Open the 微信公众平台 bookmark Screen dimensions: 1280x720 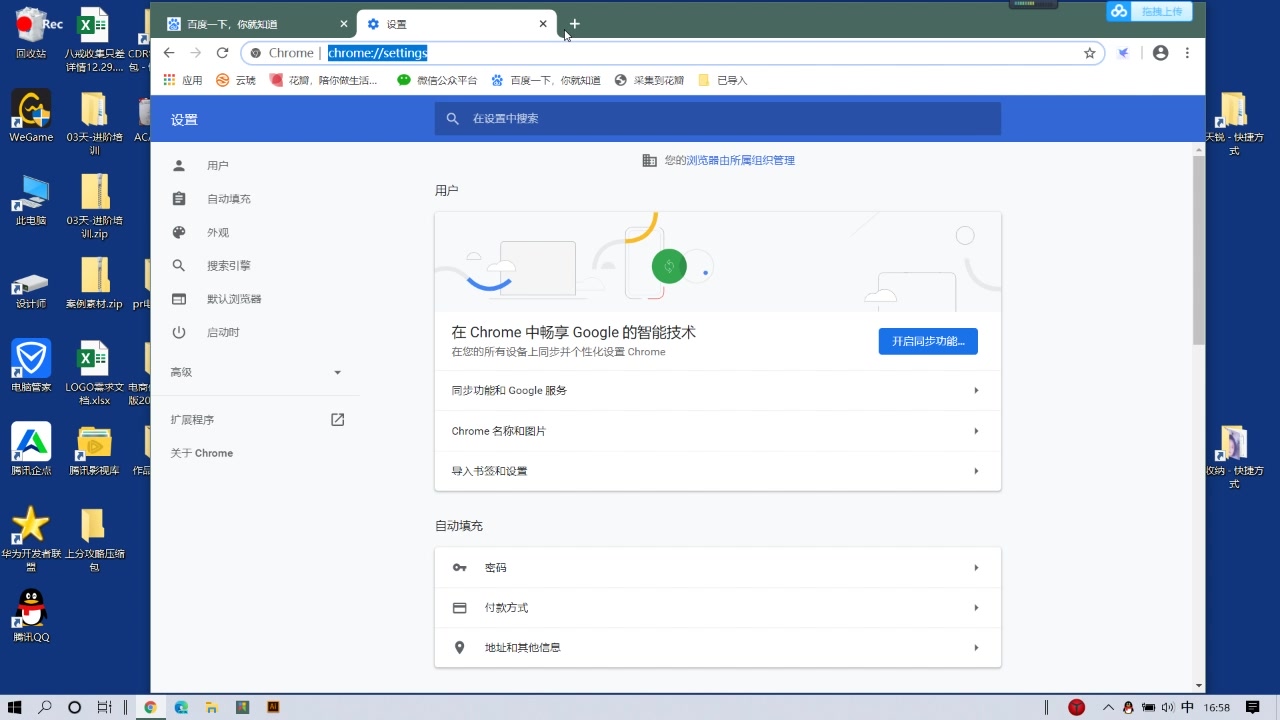point(437,80)
